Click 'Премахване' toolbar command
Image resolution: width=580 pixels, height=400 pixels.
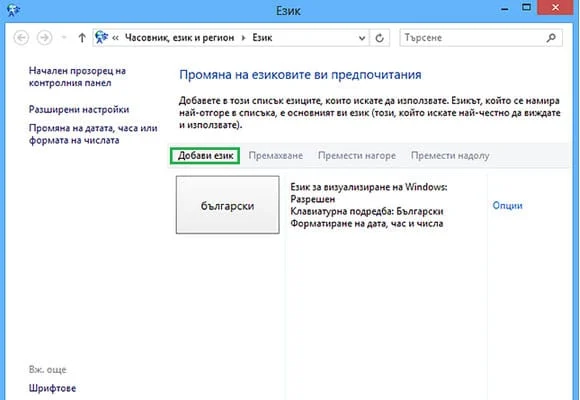click(x=276, y=156)
